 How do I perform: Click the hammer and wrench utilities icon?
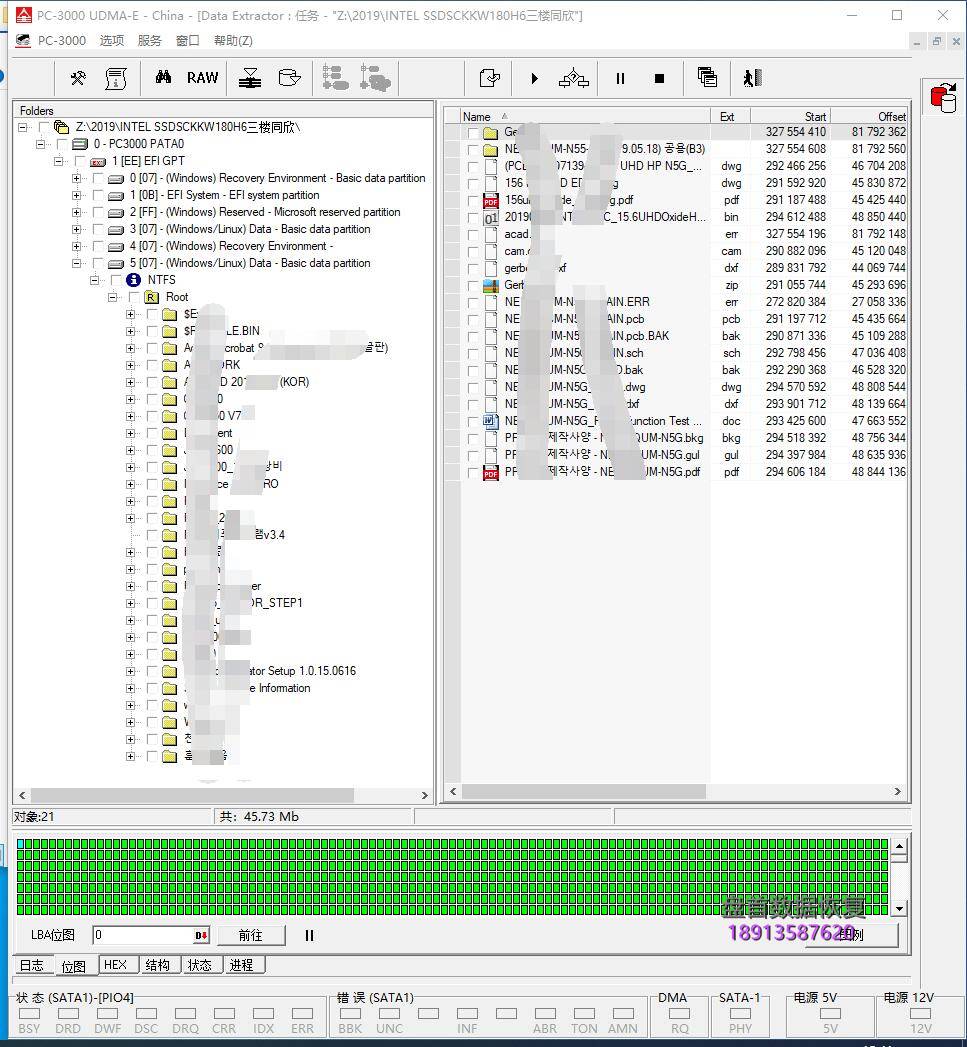[x=78, y=78]
